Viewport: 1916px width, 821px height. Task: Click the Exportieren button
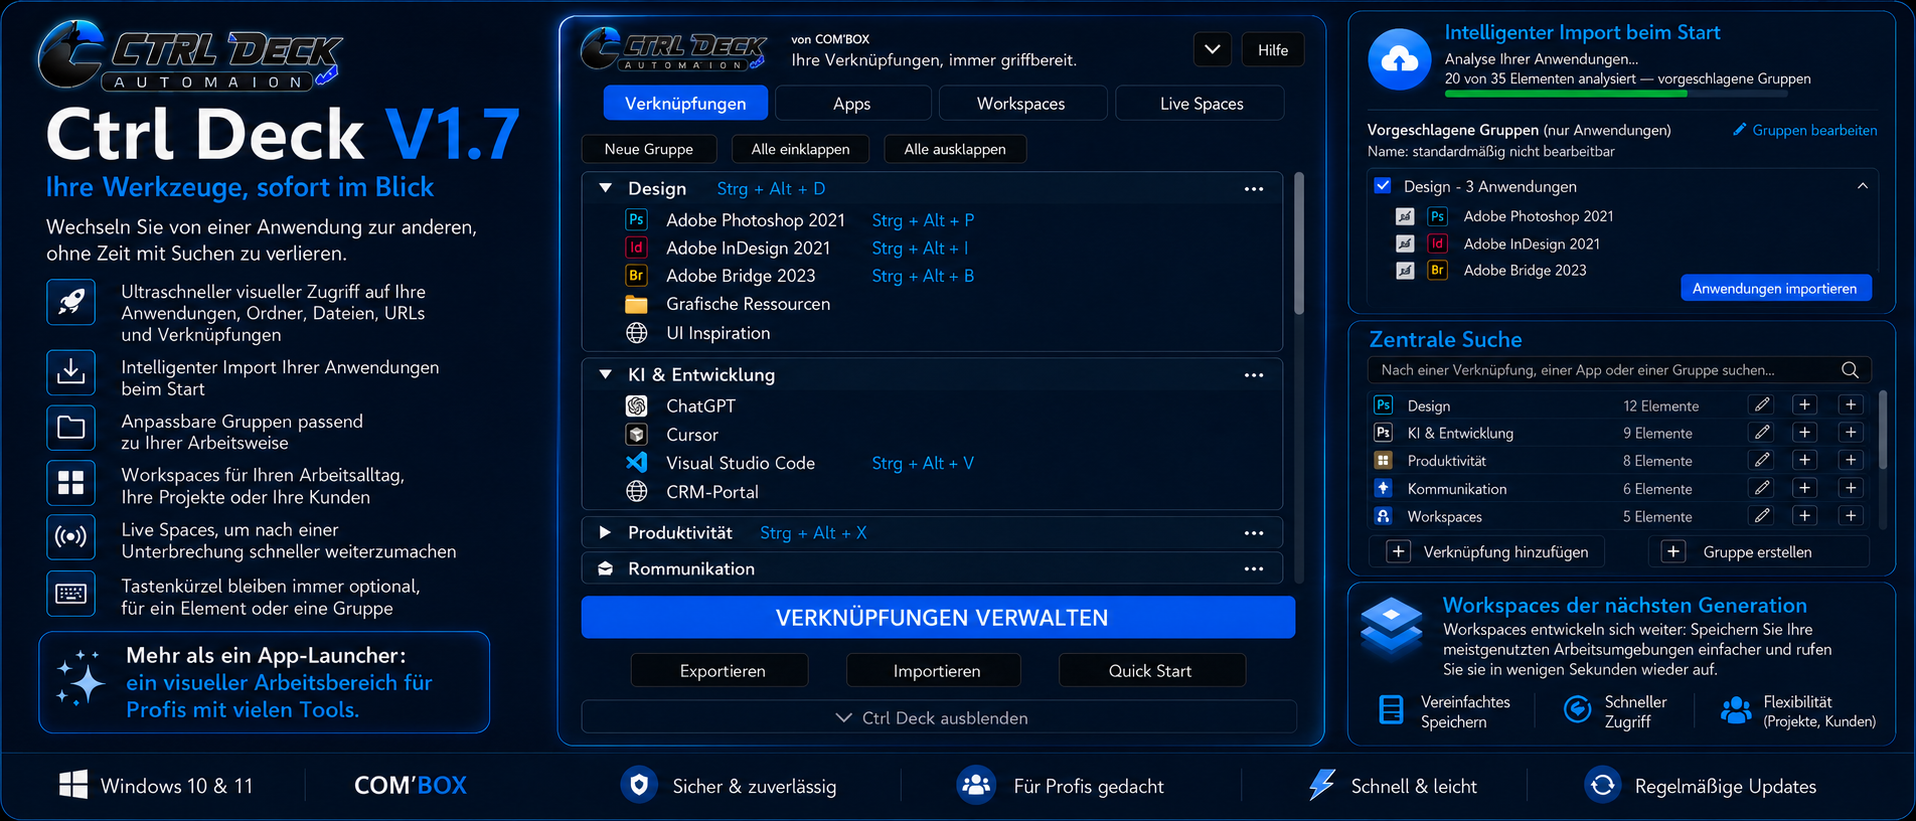[722, 670]
